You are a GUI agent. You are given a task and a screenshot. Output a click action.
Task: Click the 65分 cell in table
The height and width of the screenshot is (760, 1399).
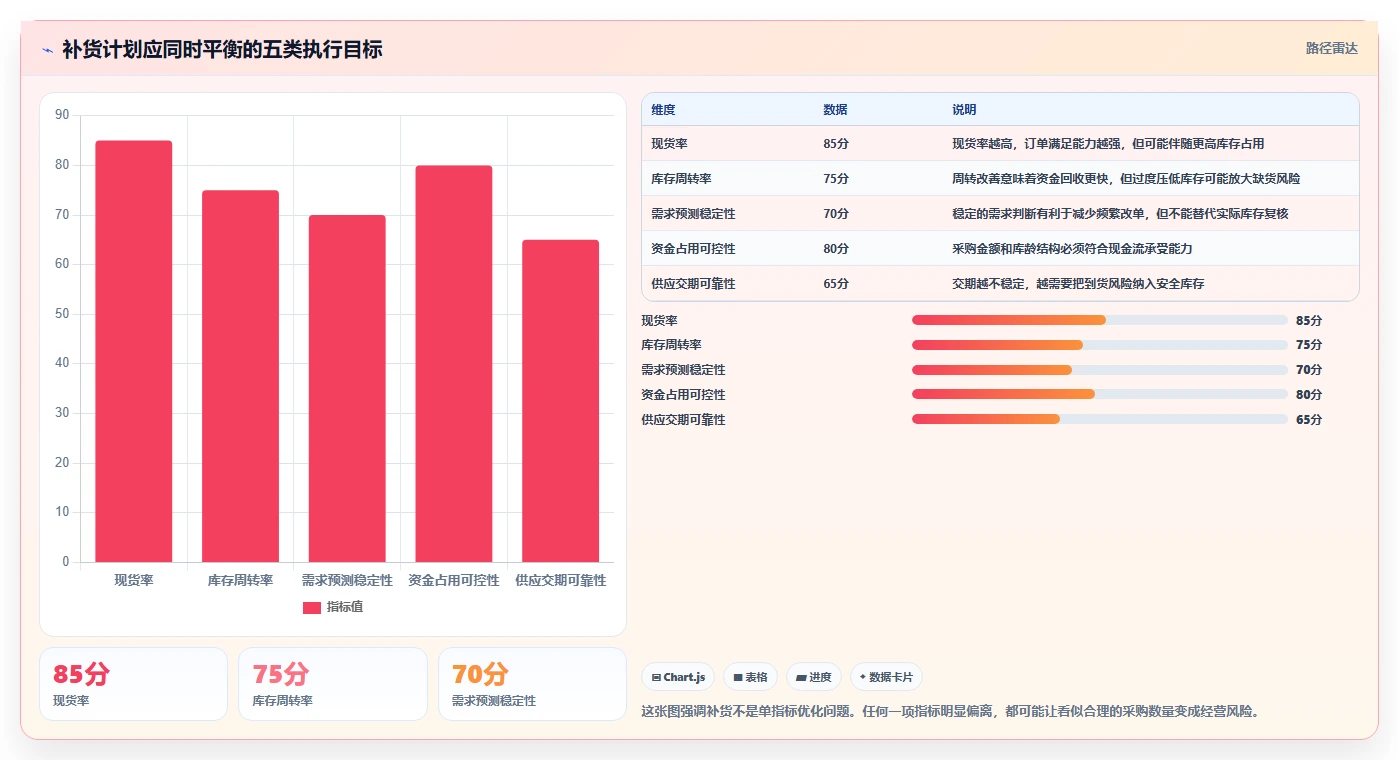point(836,284)
